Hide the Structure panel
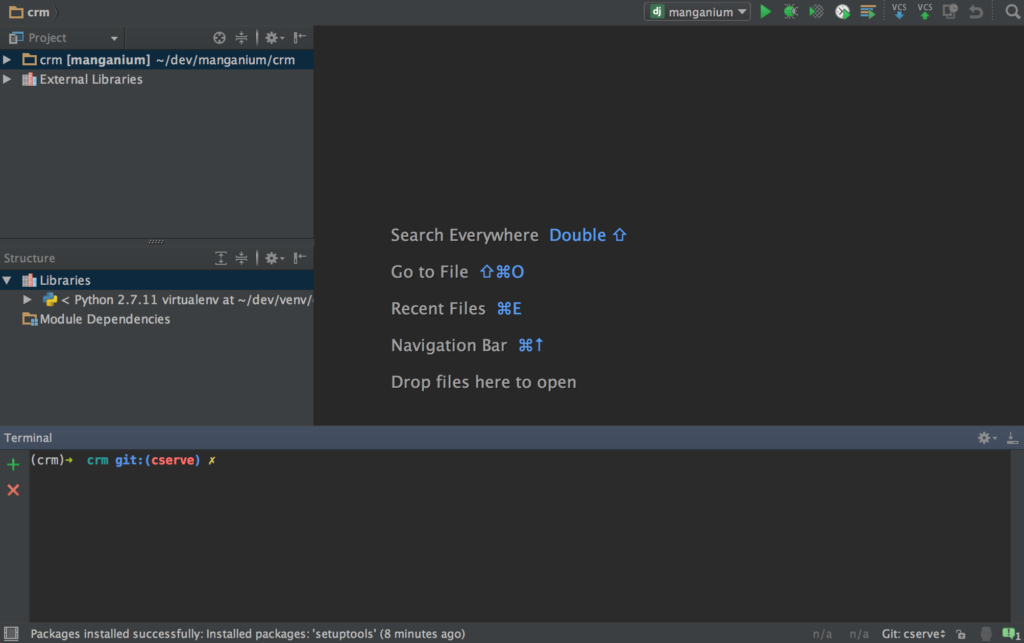Viewport: 1024px width, 643px height. click(x=299, y=257)
